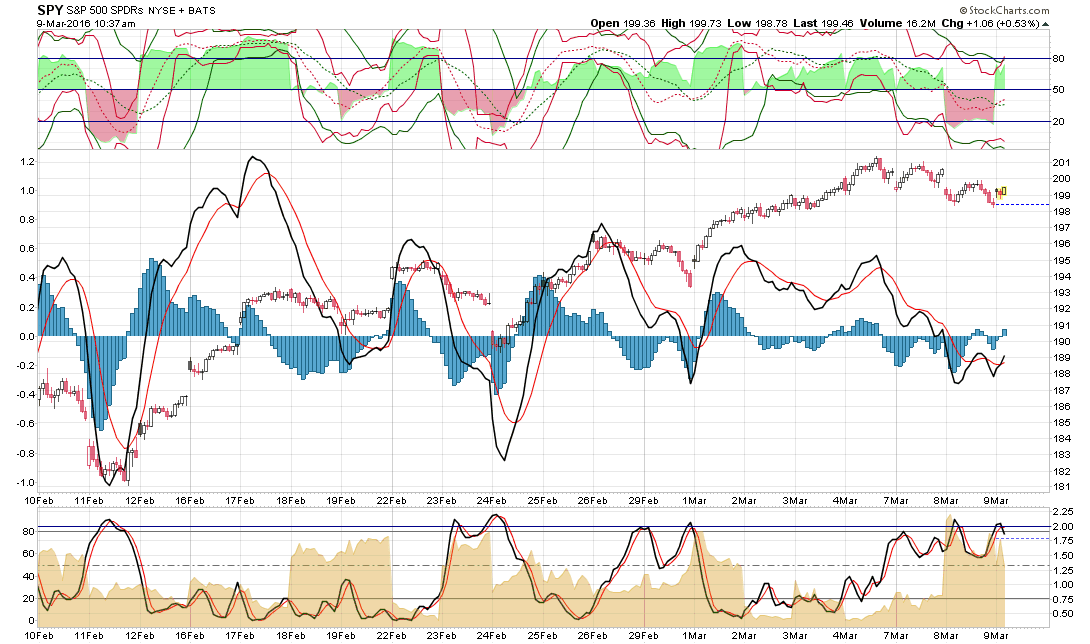Select the timestamp "9-Mar-2016 10:37am"
Screen dimensions: 1090x644
86,23
